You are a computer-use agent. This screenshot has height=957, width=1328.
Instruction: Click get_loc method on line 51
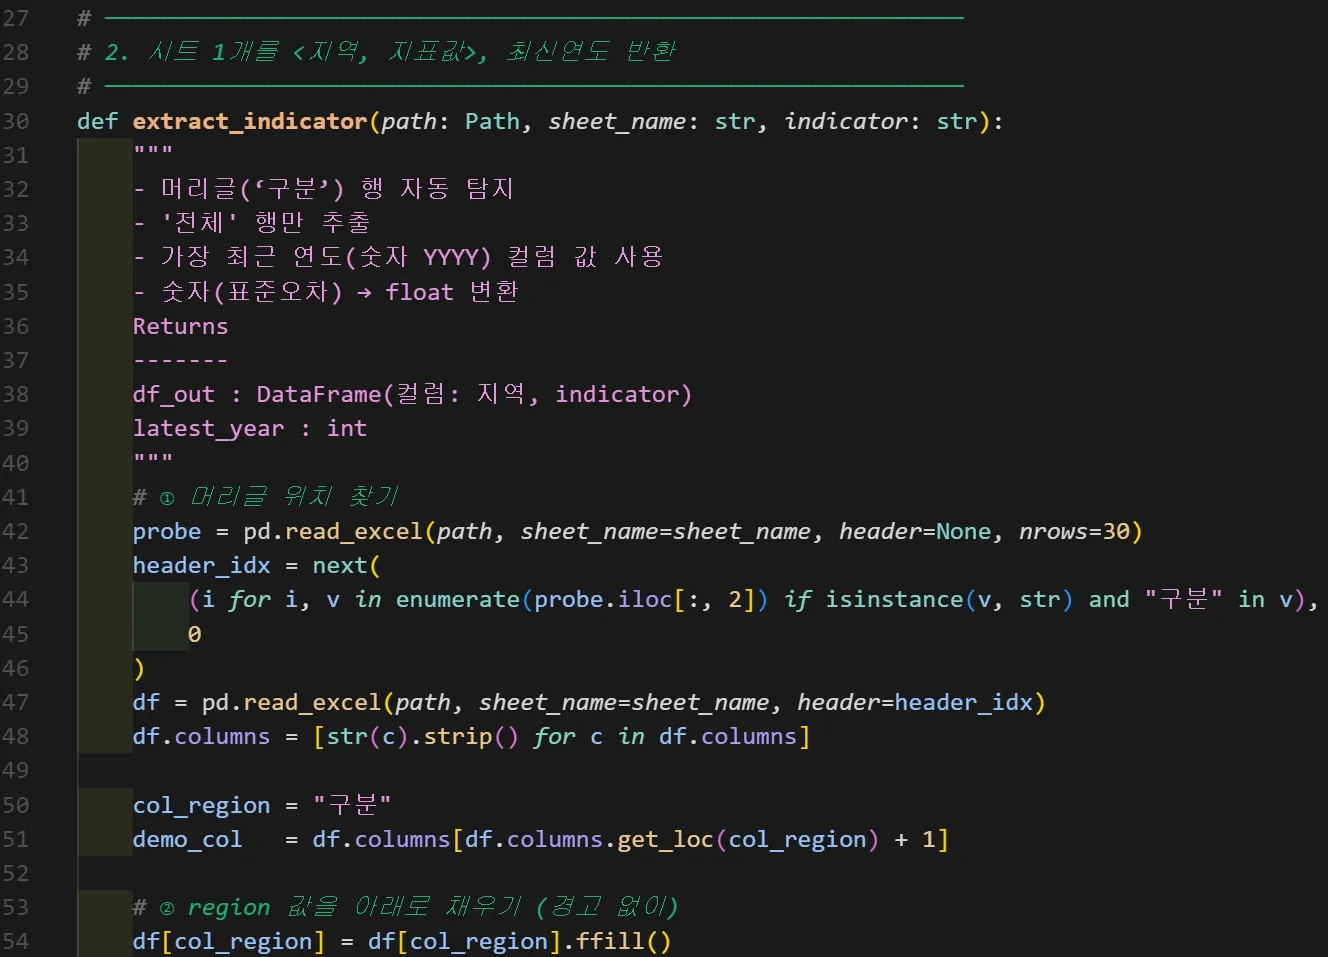[x=665, y=839]
